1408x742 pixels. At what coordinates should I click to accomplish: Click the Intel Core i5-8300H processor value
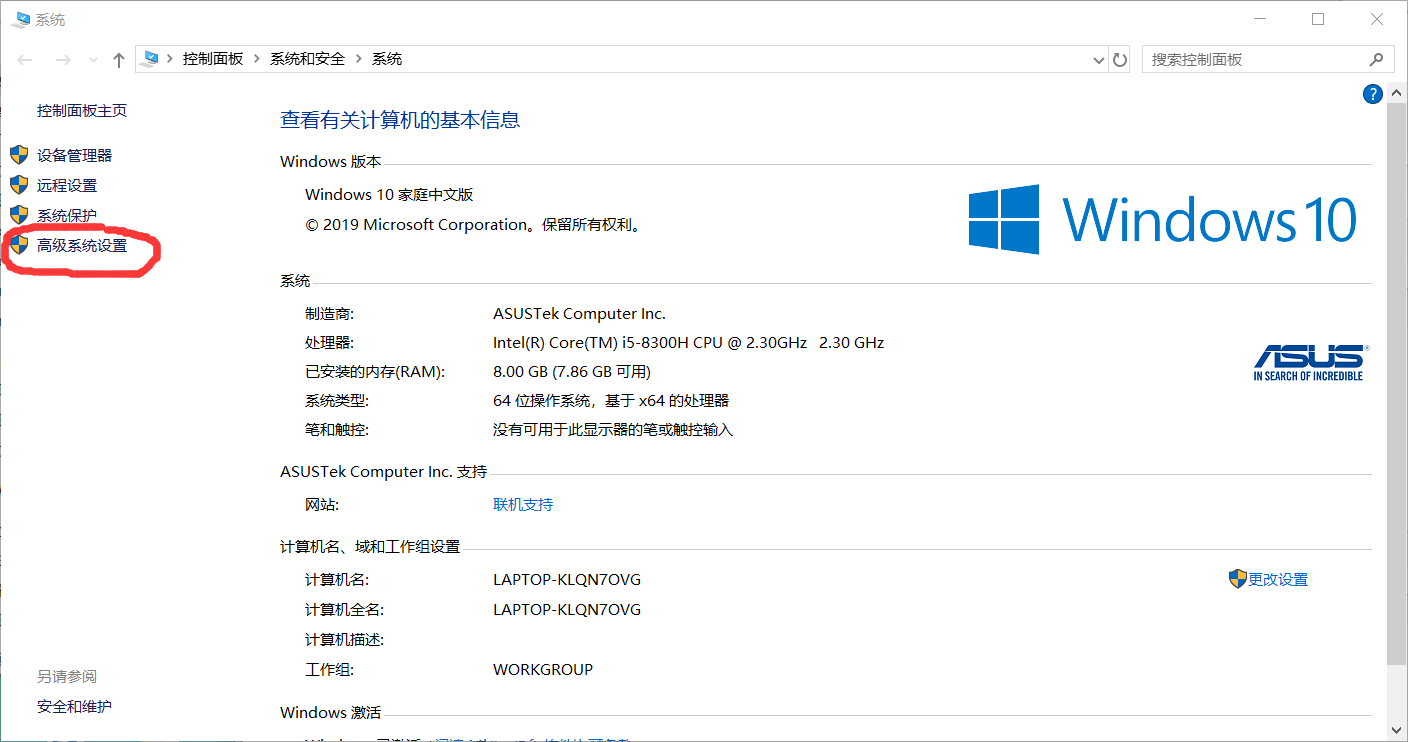[x=688, y=342]
